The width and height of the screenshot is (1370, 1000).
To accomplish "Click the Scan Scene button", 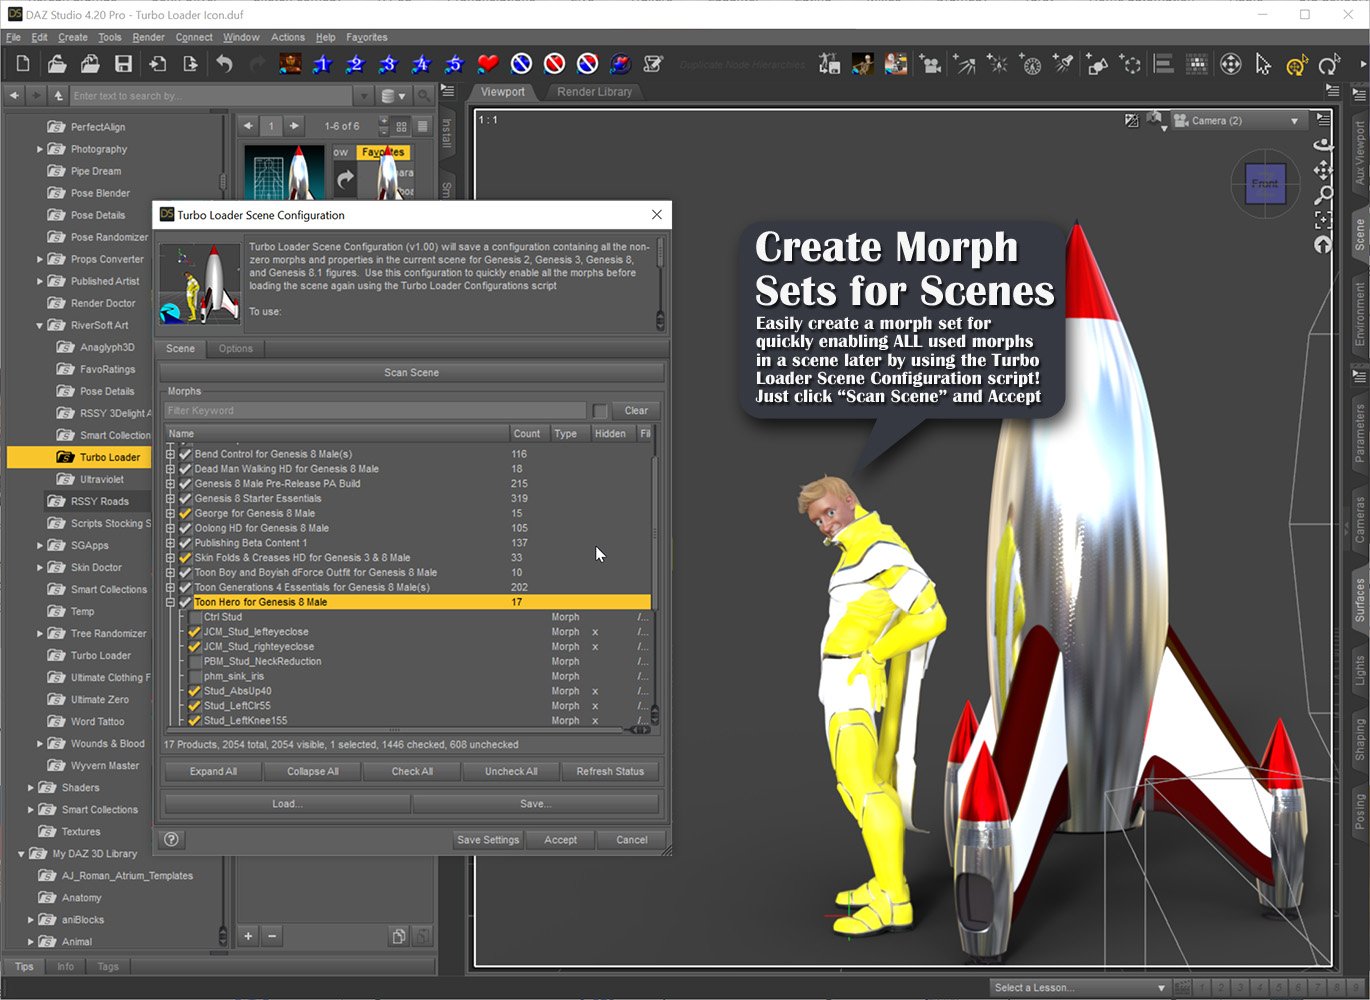I will [x=411, y=372].
